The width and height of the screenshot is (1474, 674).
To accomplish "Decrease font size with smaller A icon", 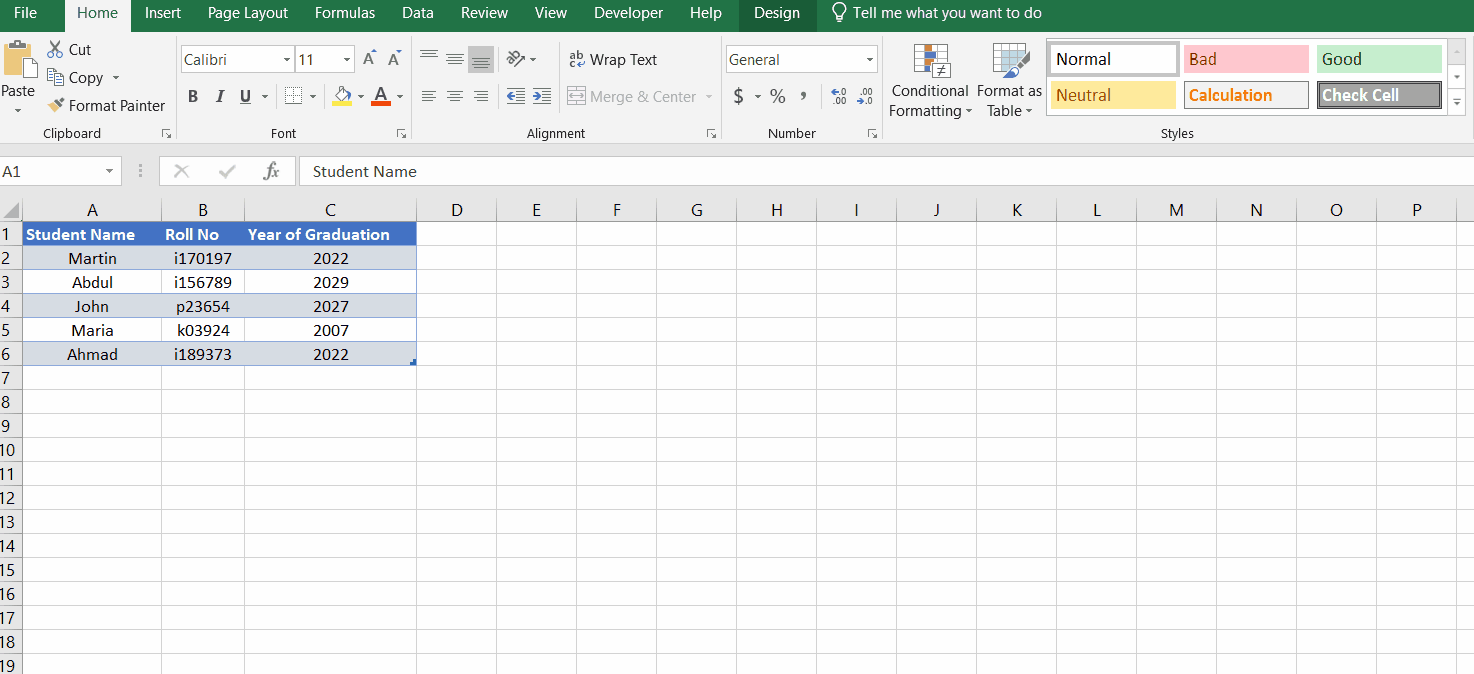I will coord(394,59).
